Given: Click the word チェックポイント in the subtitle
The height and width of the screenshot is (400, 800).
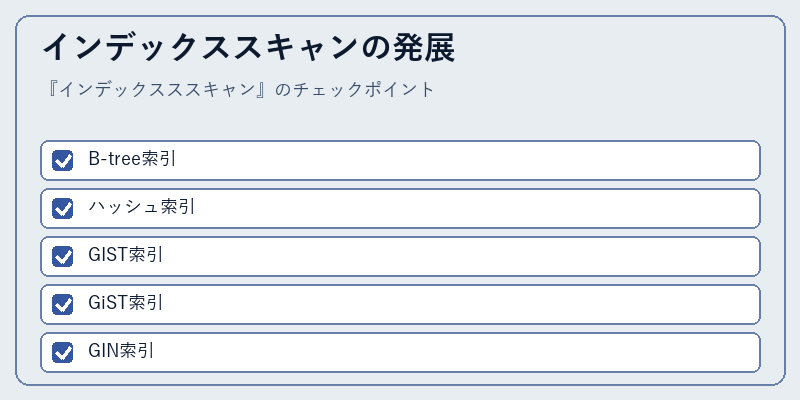Looking at the screenshot, I should (x=364, y=90).
